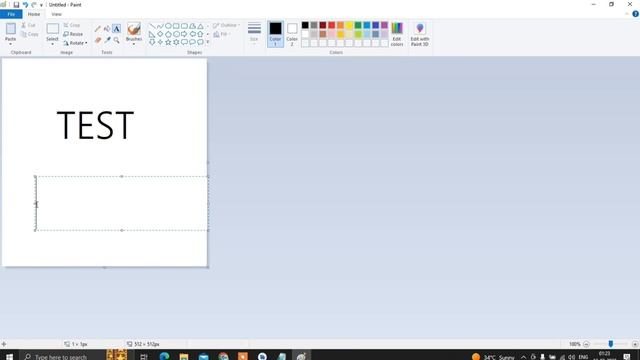Expand the Brushes dropdown arrow

(134, 44)
